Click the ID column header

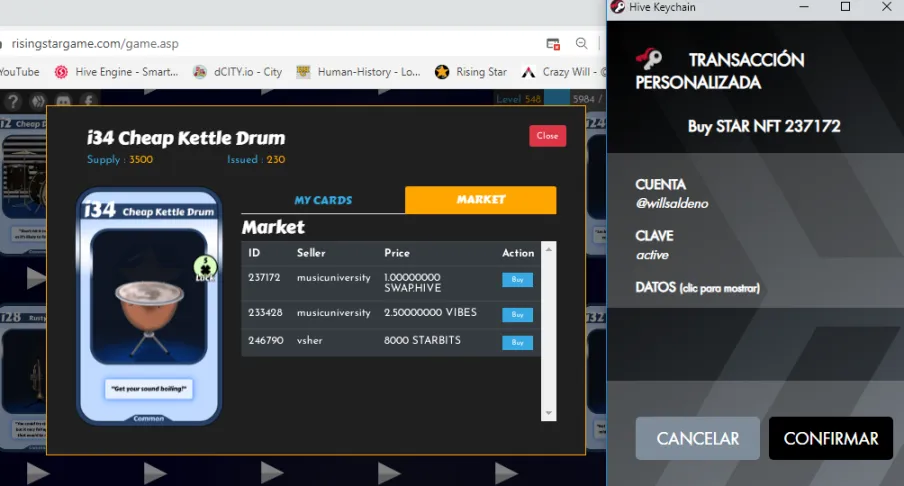click(254, 253)
